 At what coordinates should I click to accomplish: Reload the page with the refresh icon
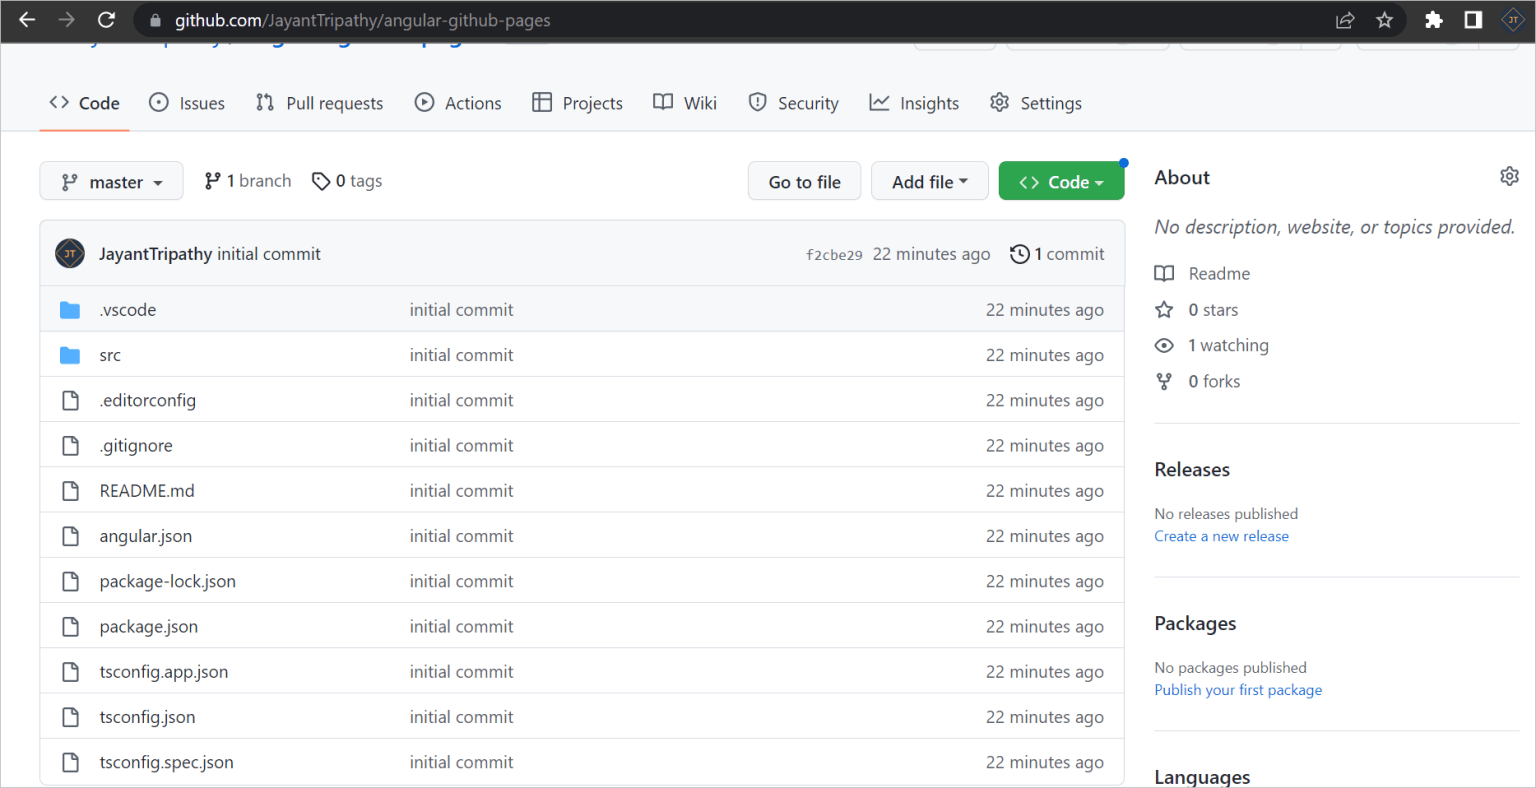106,20
